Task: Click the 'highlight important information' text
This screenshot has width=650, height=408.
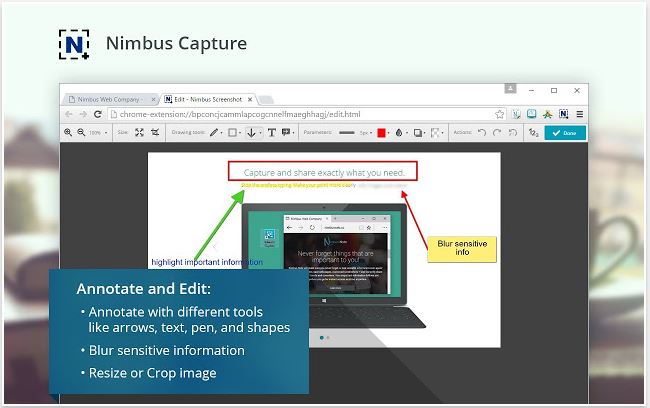Action: pos(207,262)
